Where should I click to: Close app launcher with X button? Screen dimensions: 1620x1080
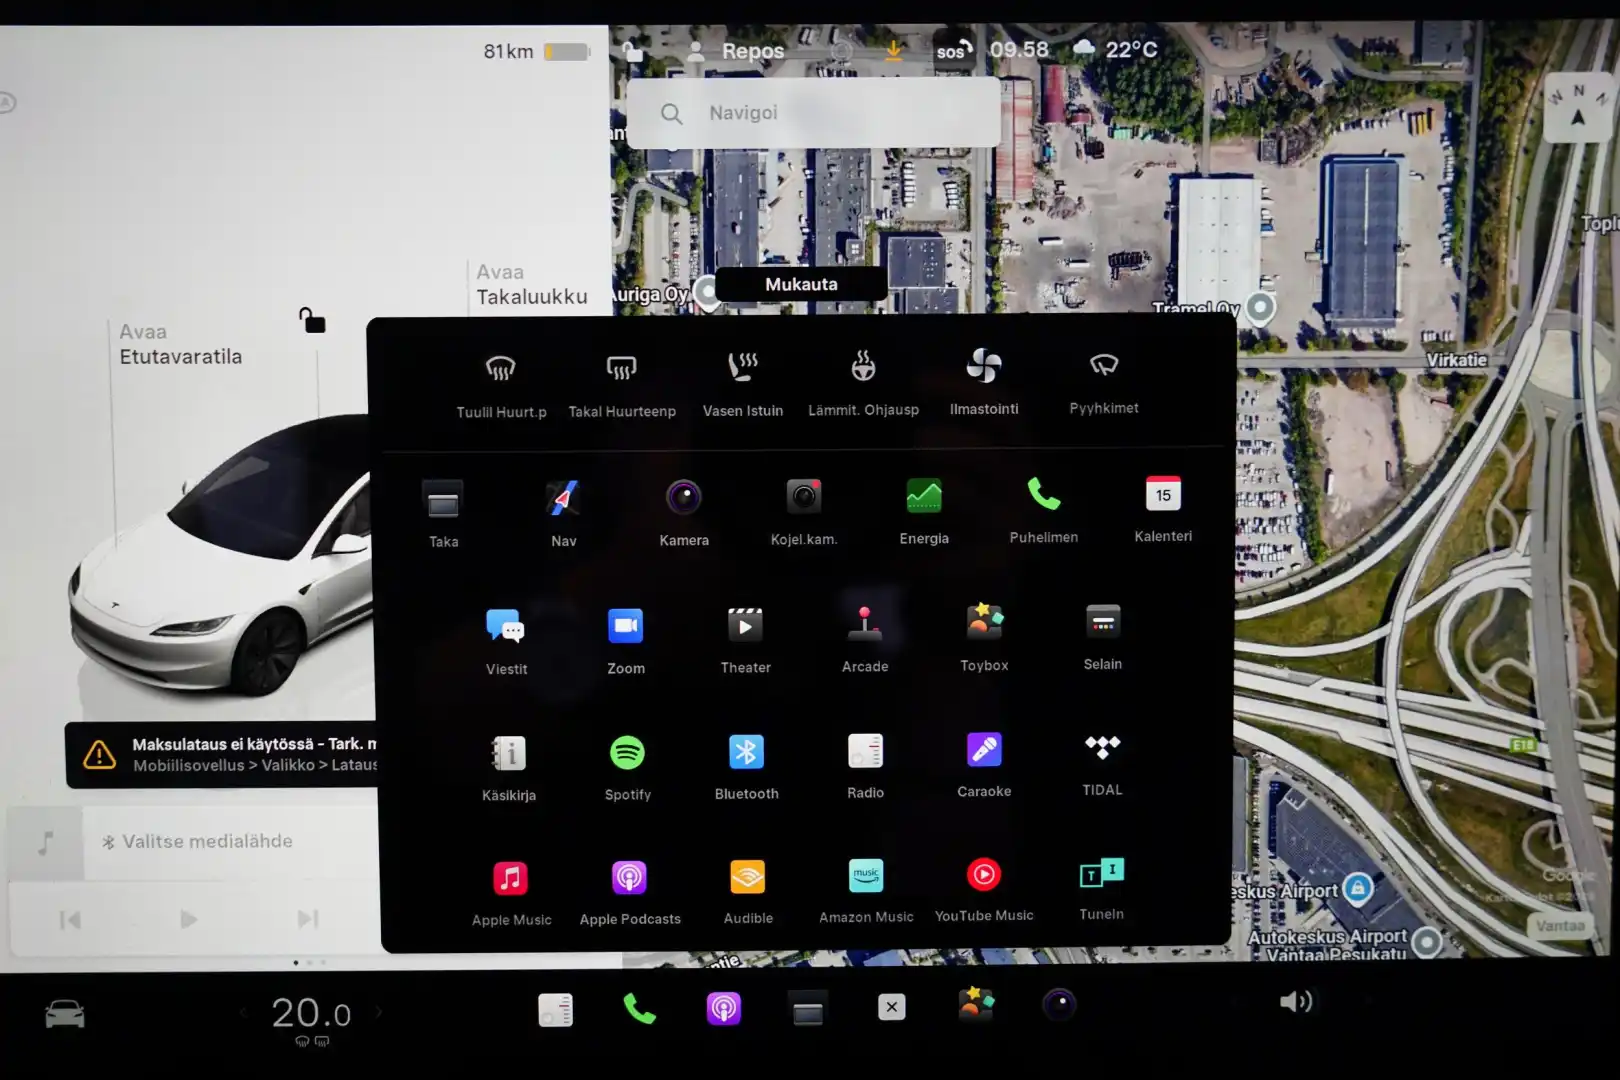click(x=892, y=1006)
